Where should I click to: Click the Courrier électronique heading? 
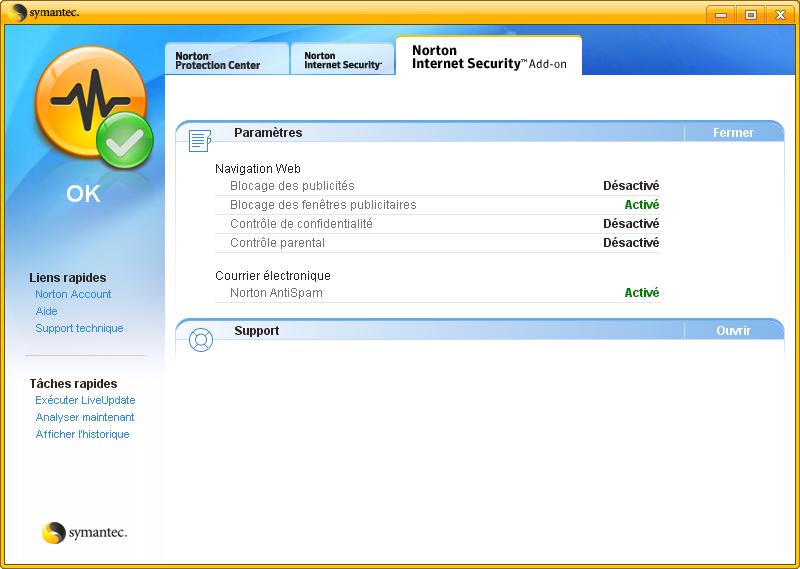[x=272, y=276]
